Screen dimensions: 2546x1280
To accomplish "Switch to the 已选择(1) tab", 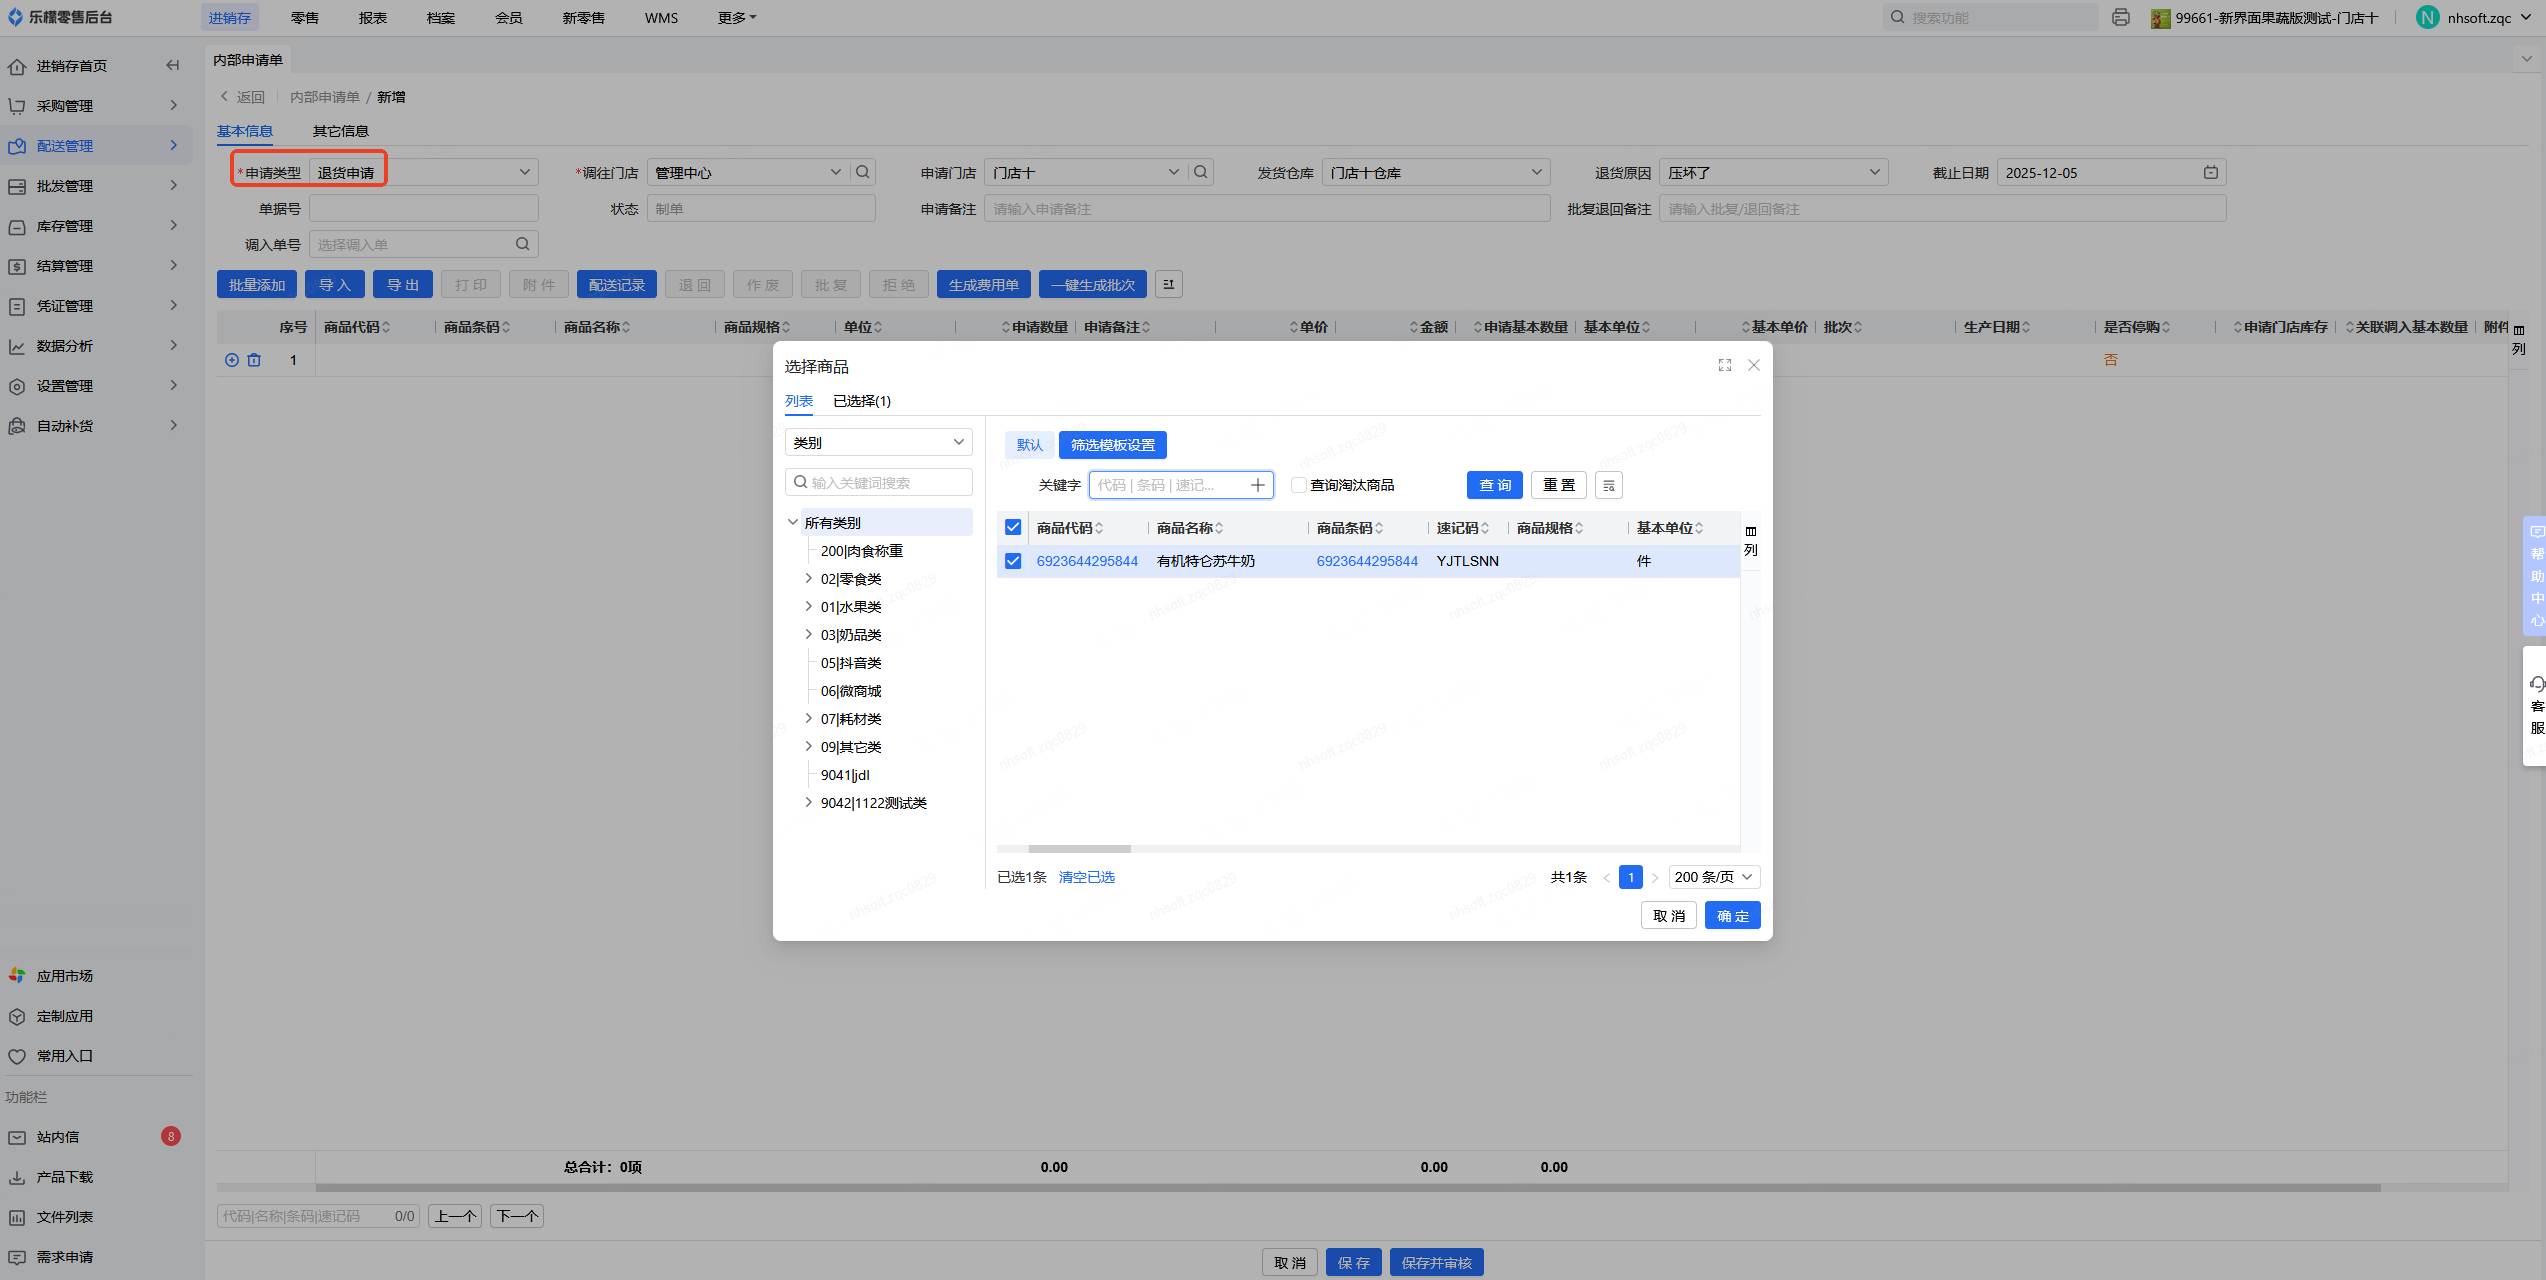I will tap(861, 401).
